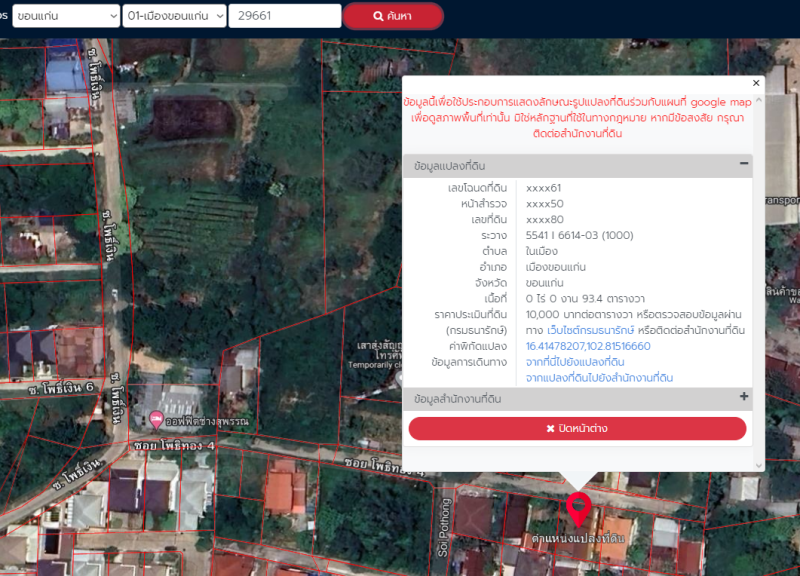This screenshot has height=576, width=800.
Task: Click the pink hotel marker on map
Action: pyautogui.click(x=156, y=419)
